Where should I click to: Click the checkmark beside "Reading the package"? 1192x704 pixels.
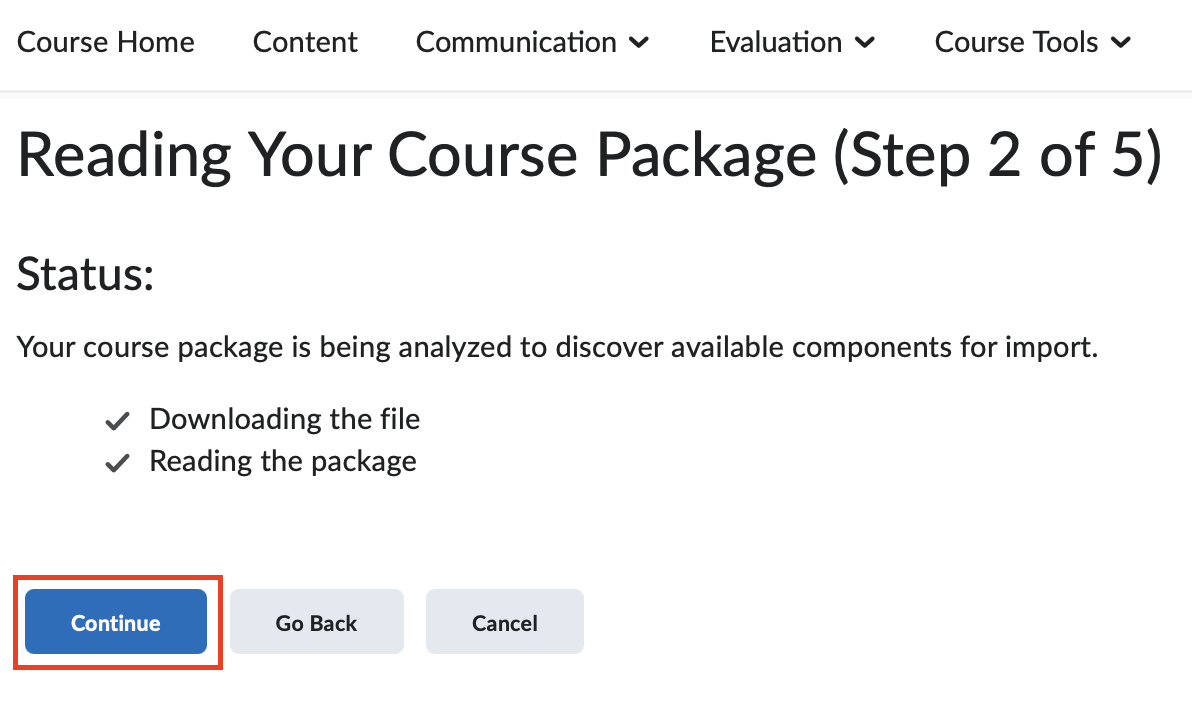pos(116,462)
